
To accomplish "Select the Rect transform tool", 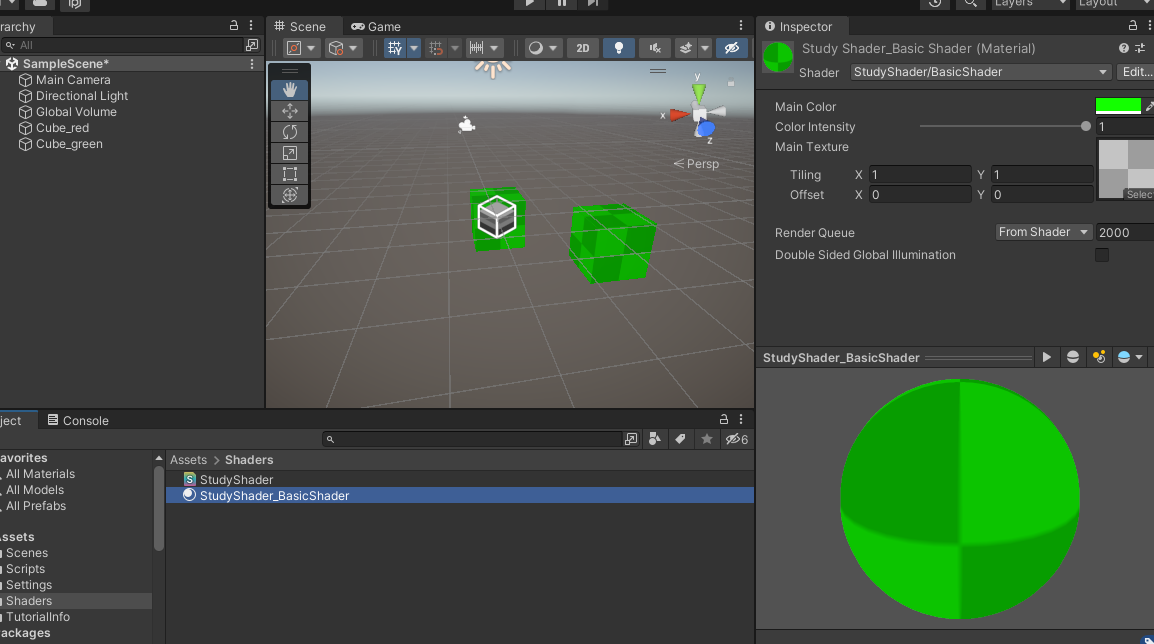I will (x=290, y=174).
